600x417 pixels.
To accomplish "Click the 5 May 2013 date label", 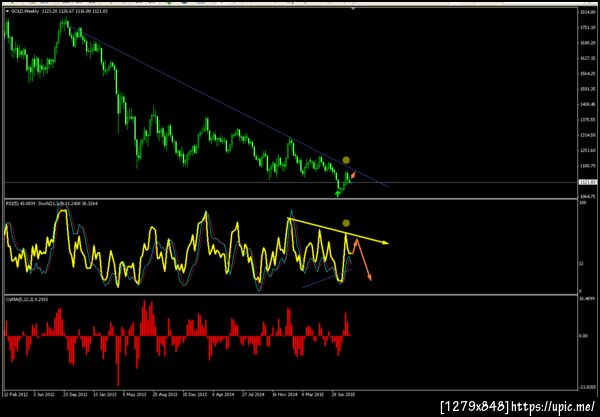I will tap(135, 394).
